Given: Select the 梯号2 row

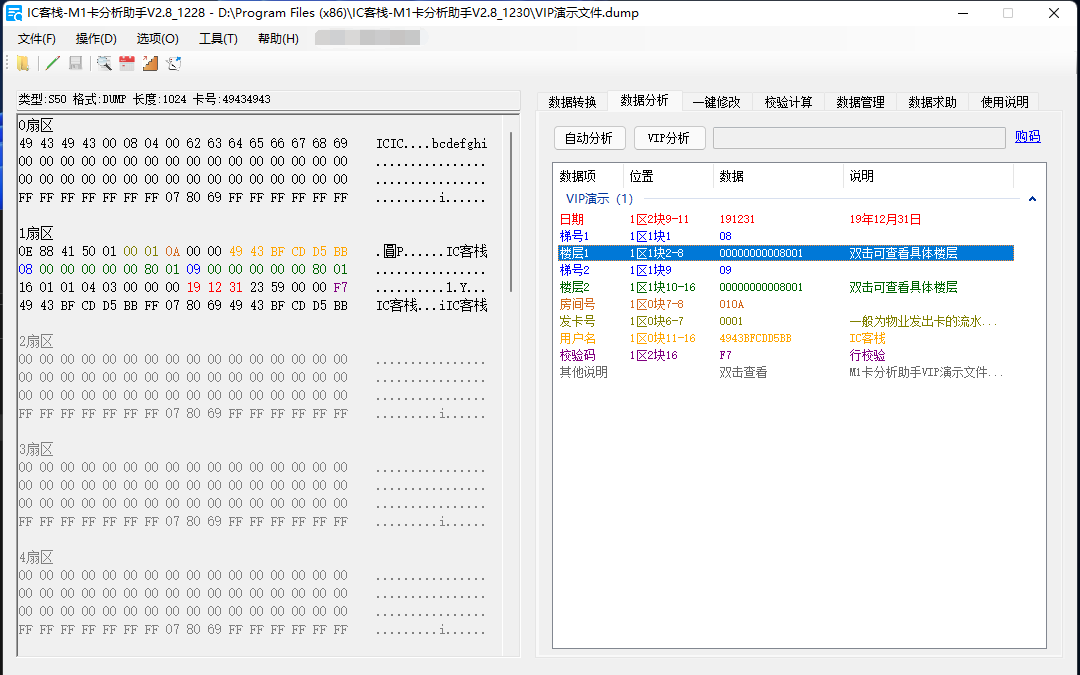Looking at the screenshot, I should click(x=785, y=270).
